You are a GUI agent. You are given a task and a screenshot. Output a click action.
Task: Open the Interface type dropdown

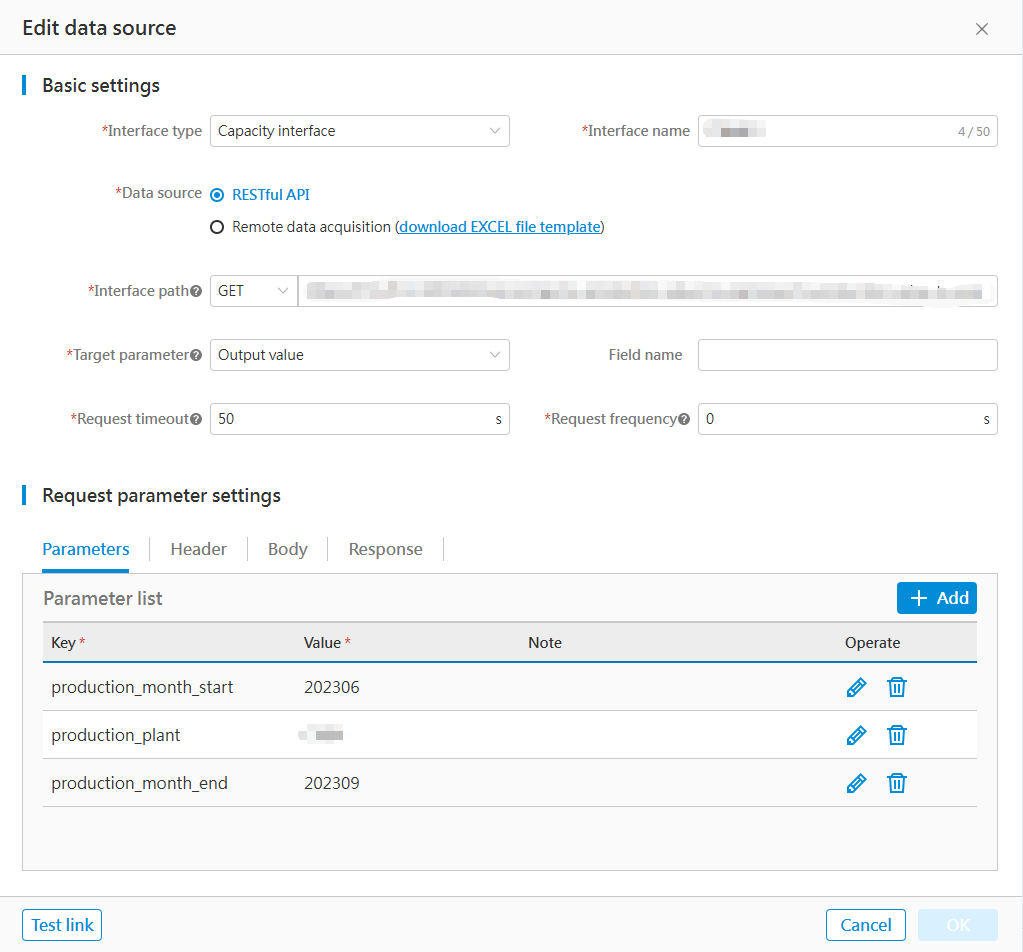coord(359,131)
